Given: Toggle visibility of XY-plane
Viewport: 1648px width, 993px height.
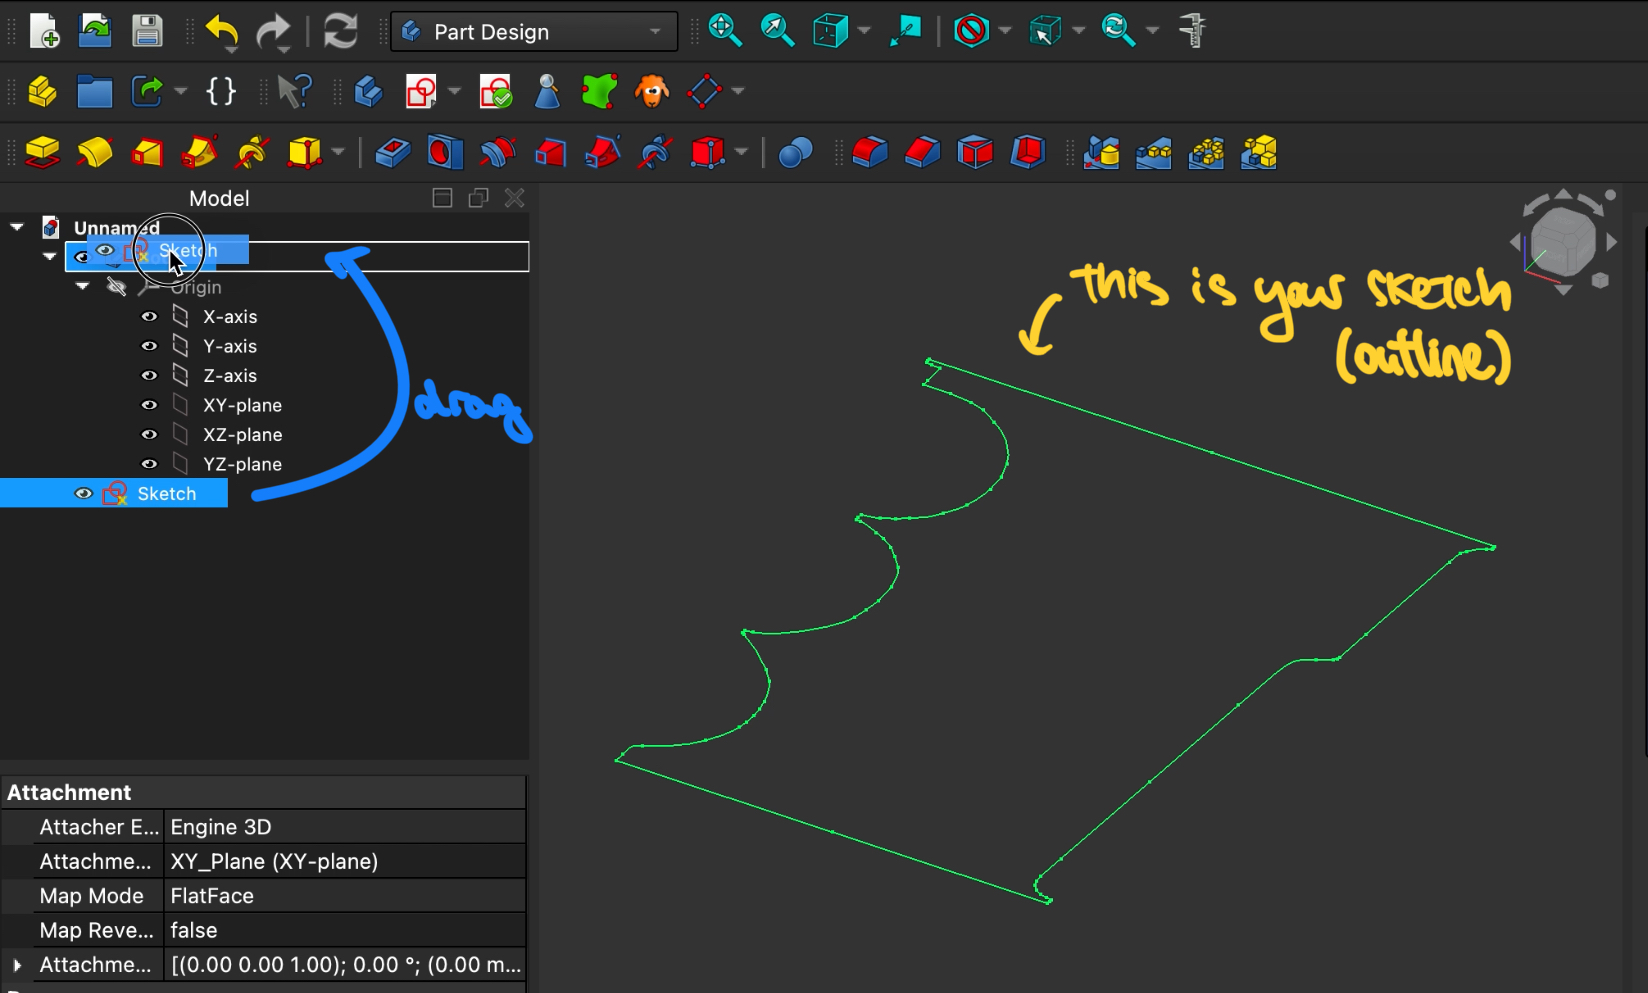Looking at the screenshot, I should 149,405.
